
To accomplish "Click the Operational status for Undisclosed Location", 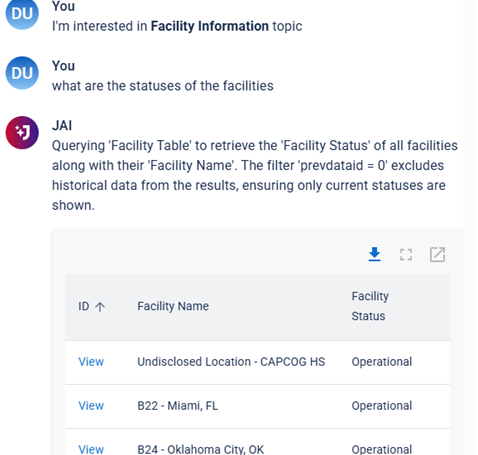I will 382,362.
